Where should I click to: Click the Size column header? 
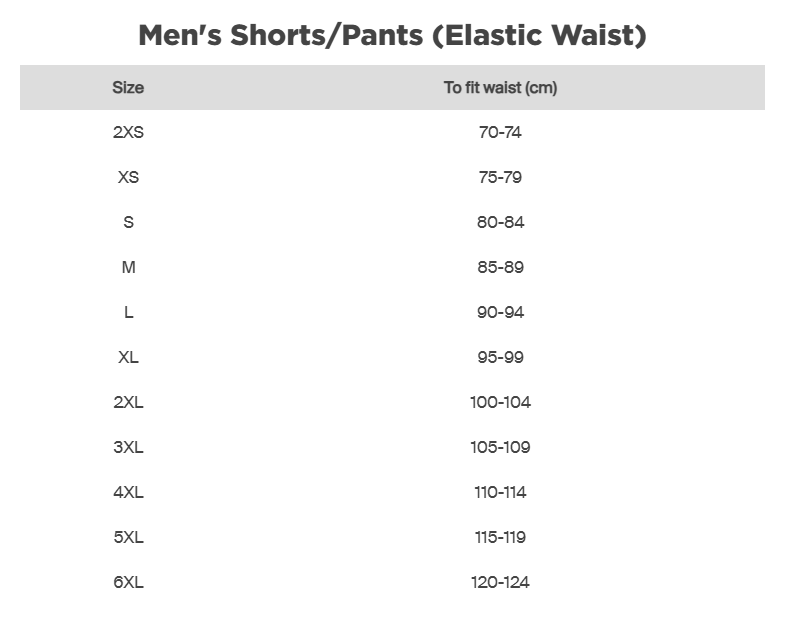128,88
